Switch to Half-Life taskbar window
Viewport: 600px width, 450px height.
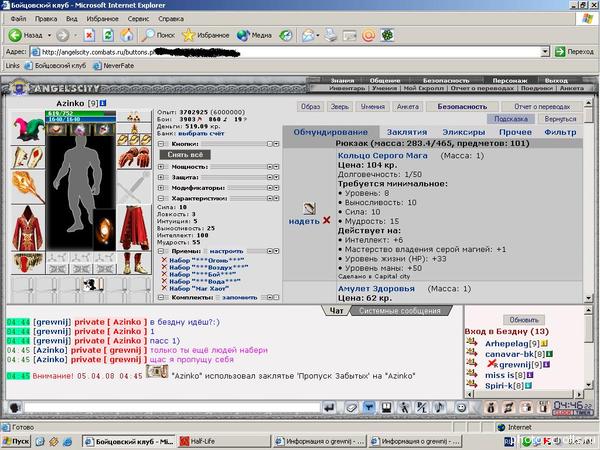(223, 441)
